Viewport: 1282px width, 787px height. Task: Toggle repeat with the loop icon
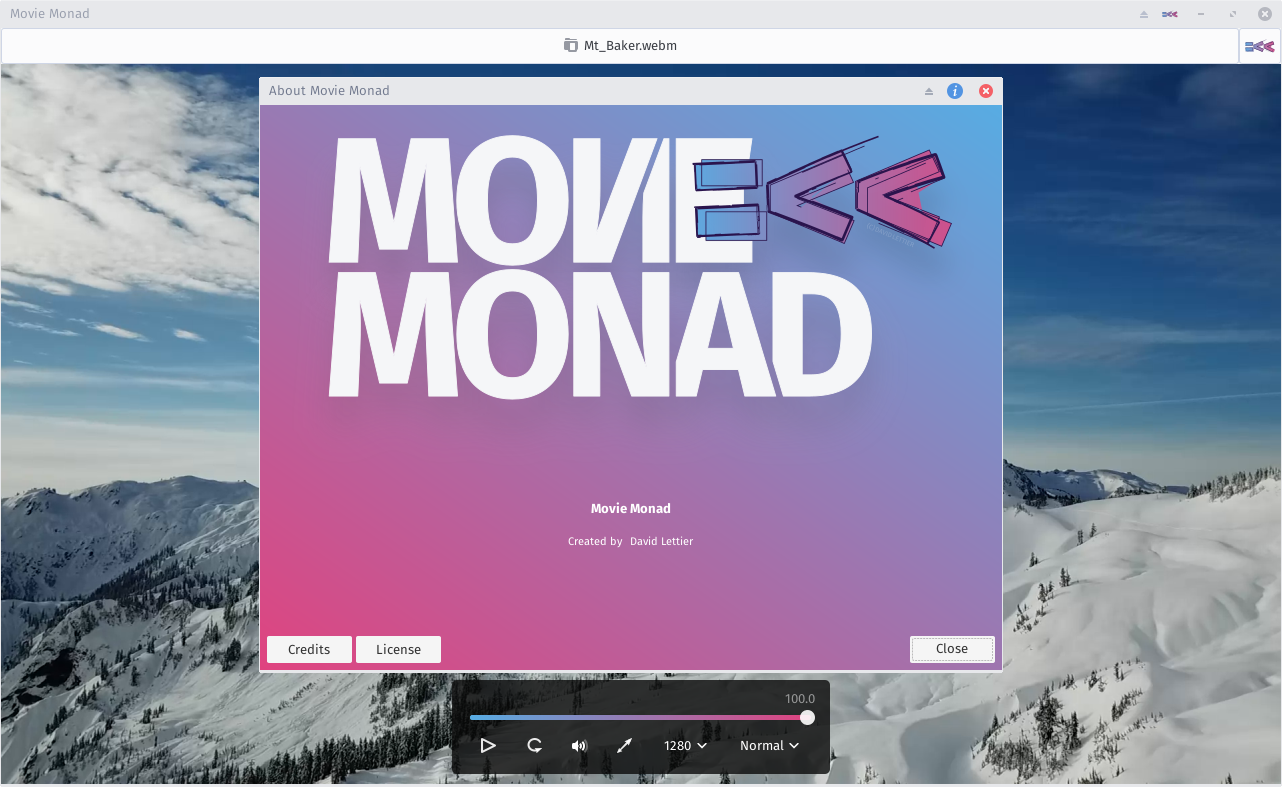click(x=535, y=745)
